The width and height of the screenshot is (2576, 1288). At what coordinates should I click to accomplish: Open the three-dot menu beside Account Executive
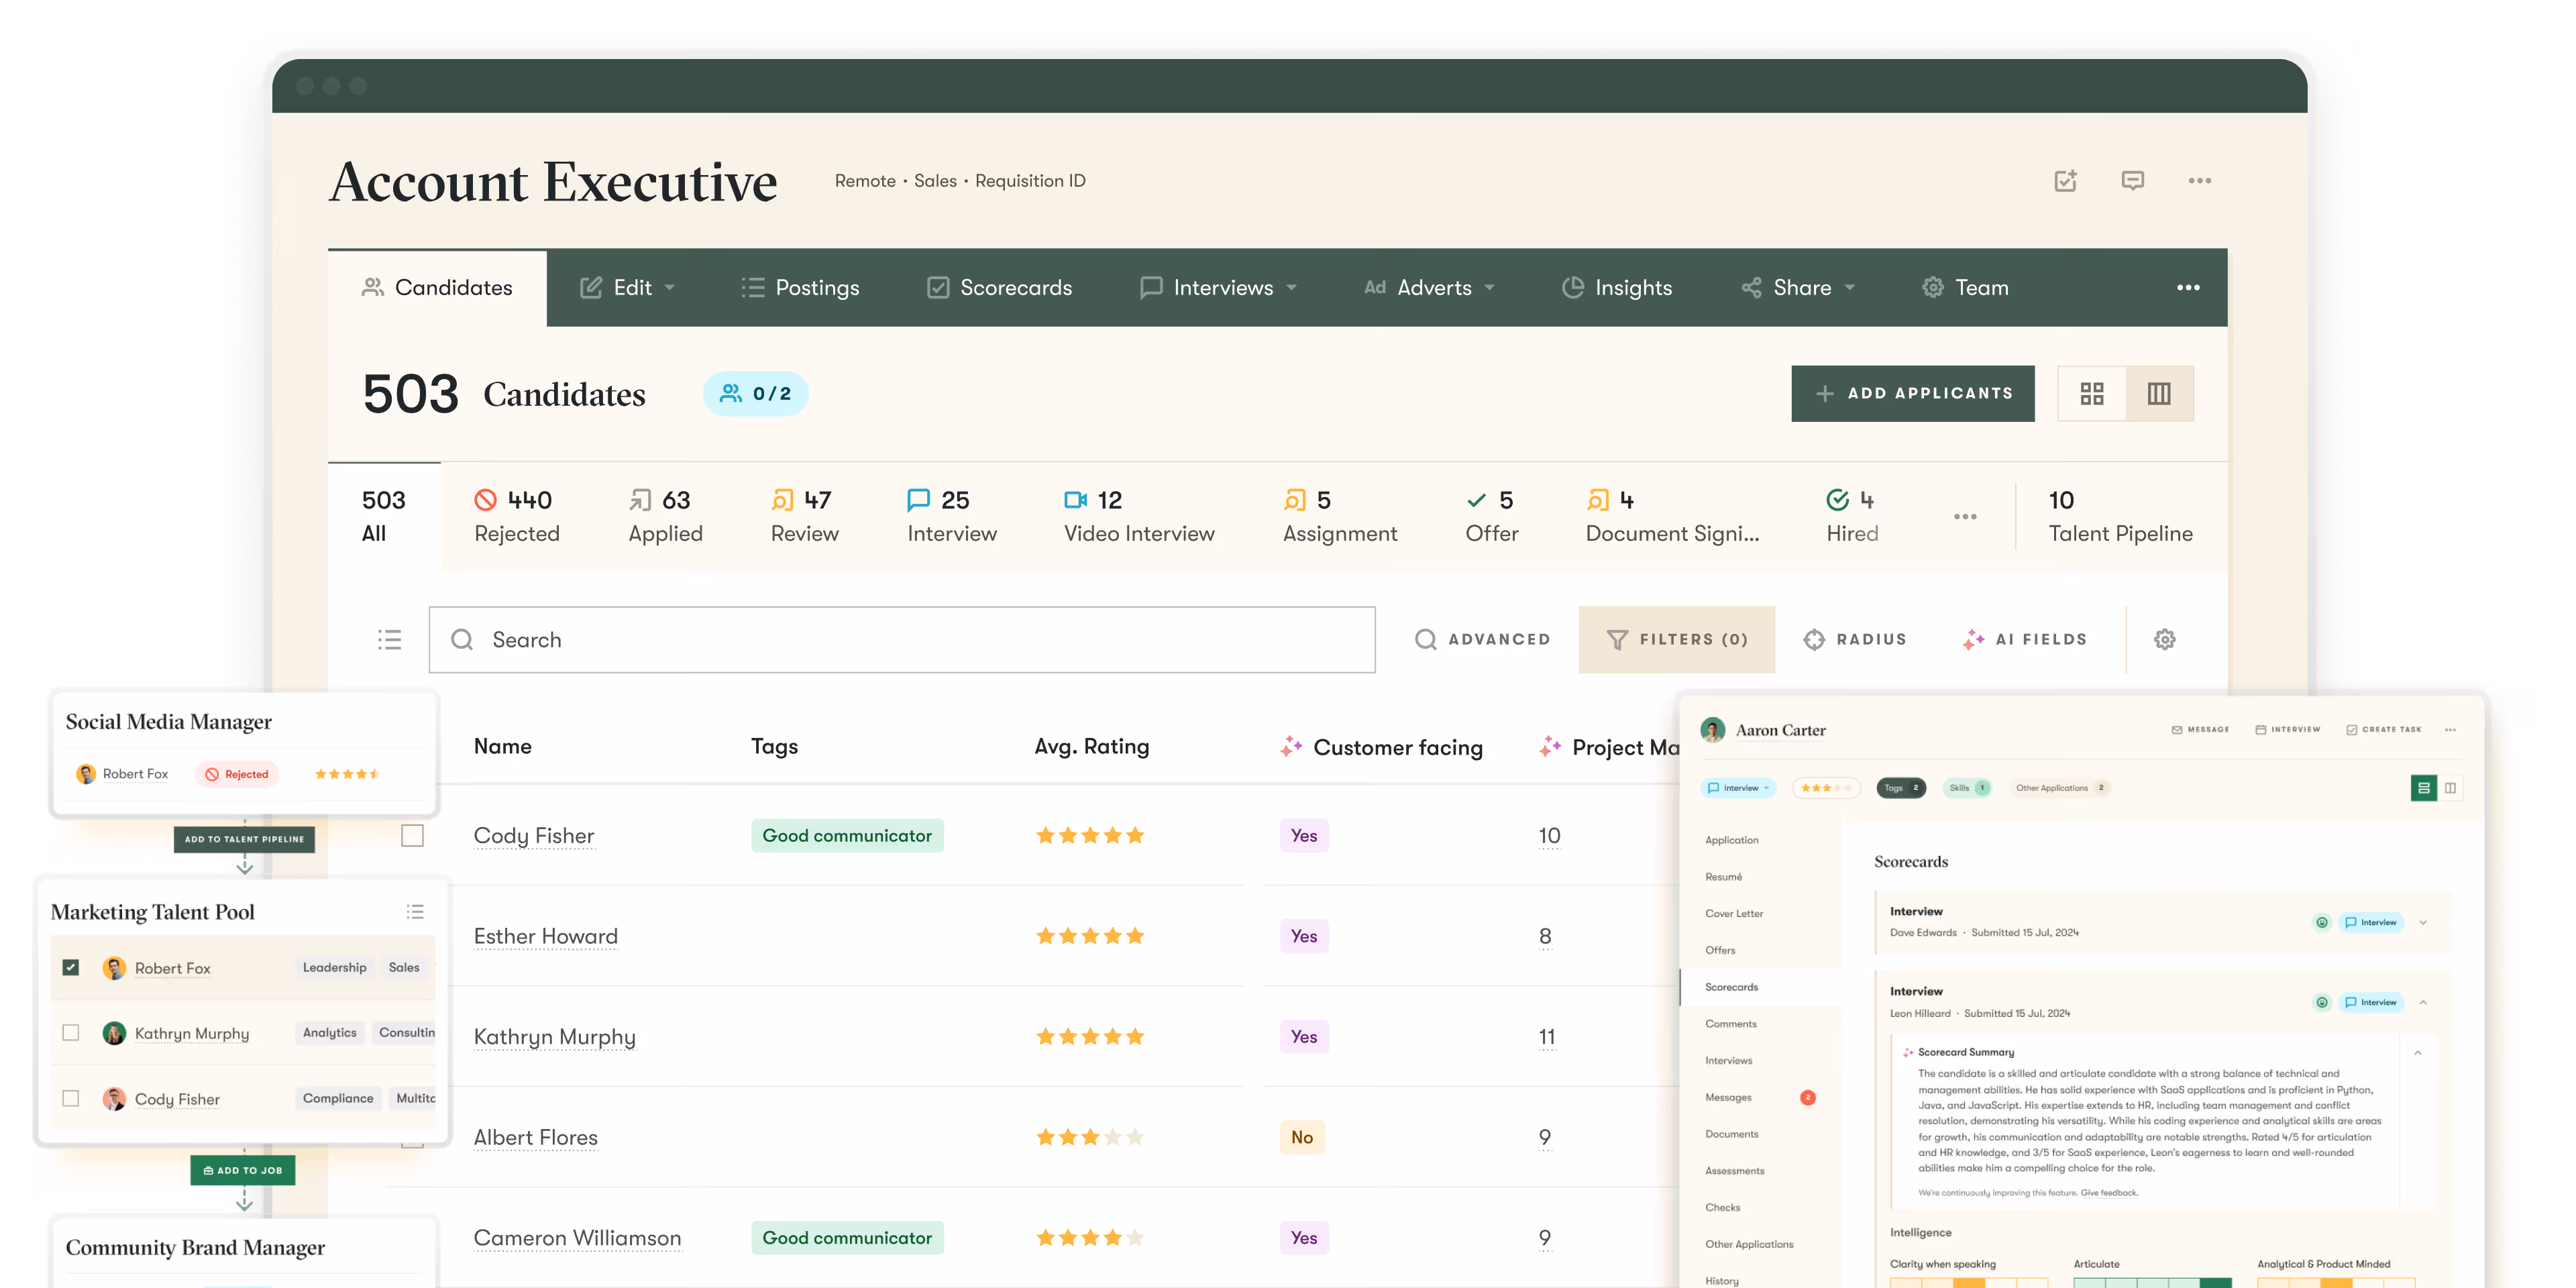(x=2199, y=181)
